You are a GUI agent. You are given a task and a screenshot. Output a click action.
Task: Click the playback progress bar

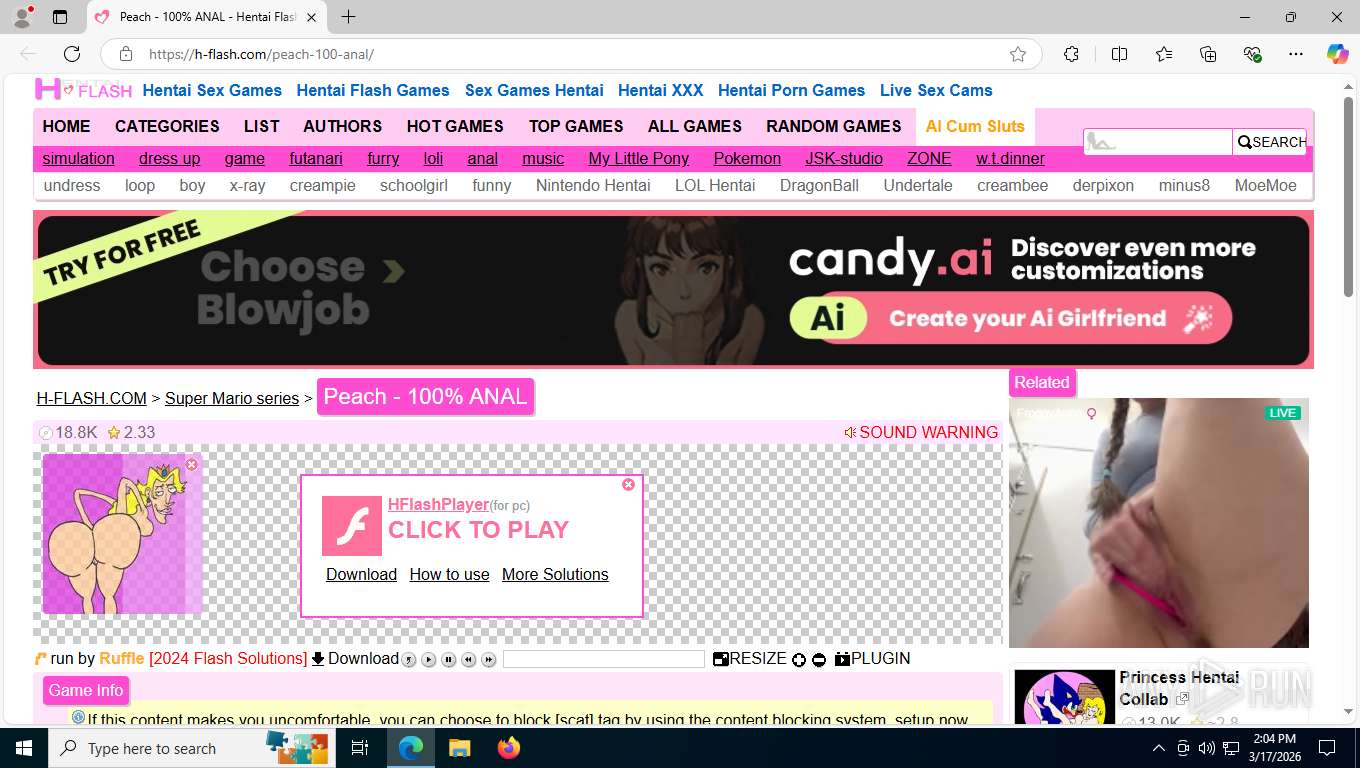click(x=603, y=659)
